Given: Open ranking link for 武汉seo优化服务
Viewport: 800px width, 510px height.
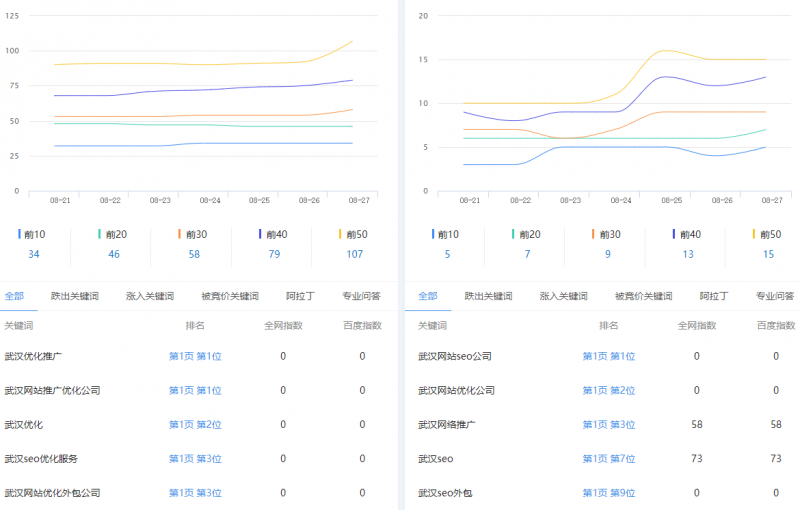Looking at the screenshot, I should point(195,459).
